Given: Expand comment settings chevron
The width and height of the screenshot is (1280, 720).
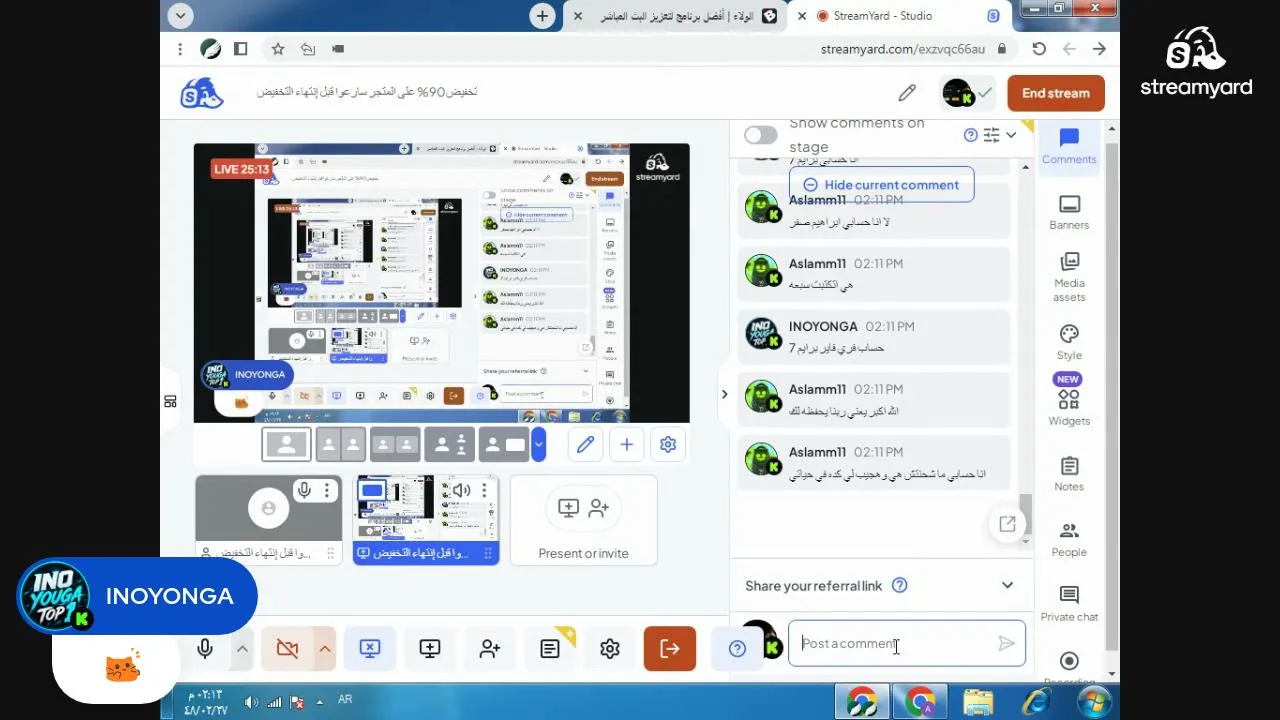Looking at the screenshot, I should coord(1011,135).
